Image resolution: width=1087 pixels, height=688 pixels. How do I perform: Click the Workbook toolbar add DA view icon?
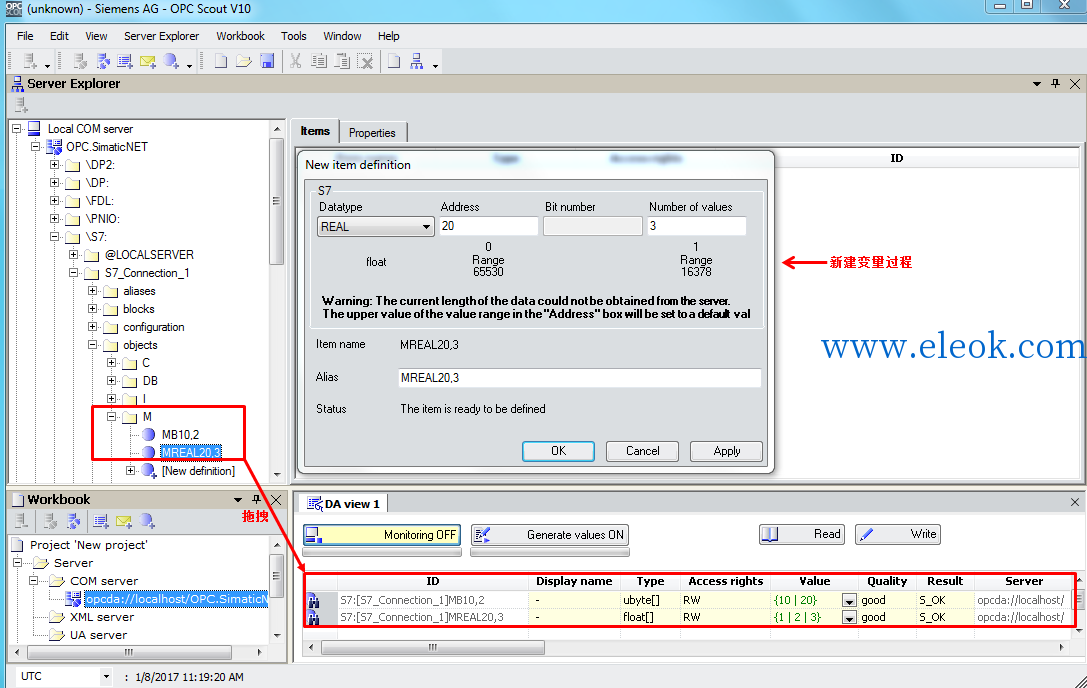[101, 521]
